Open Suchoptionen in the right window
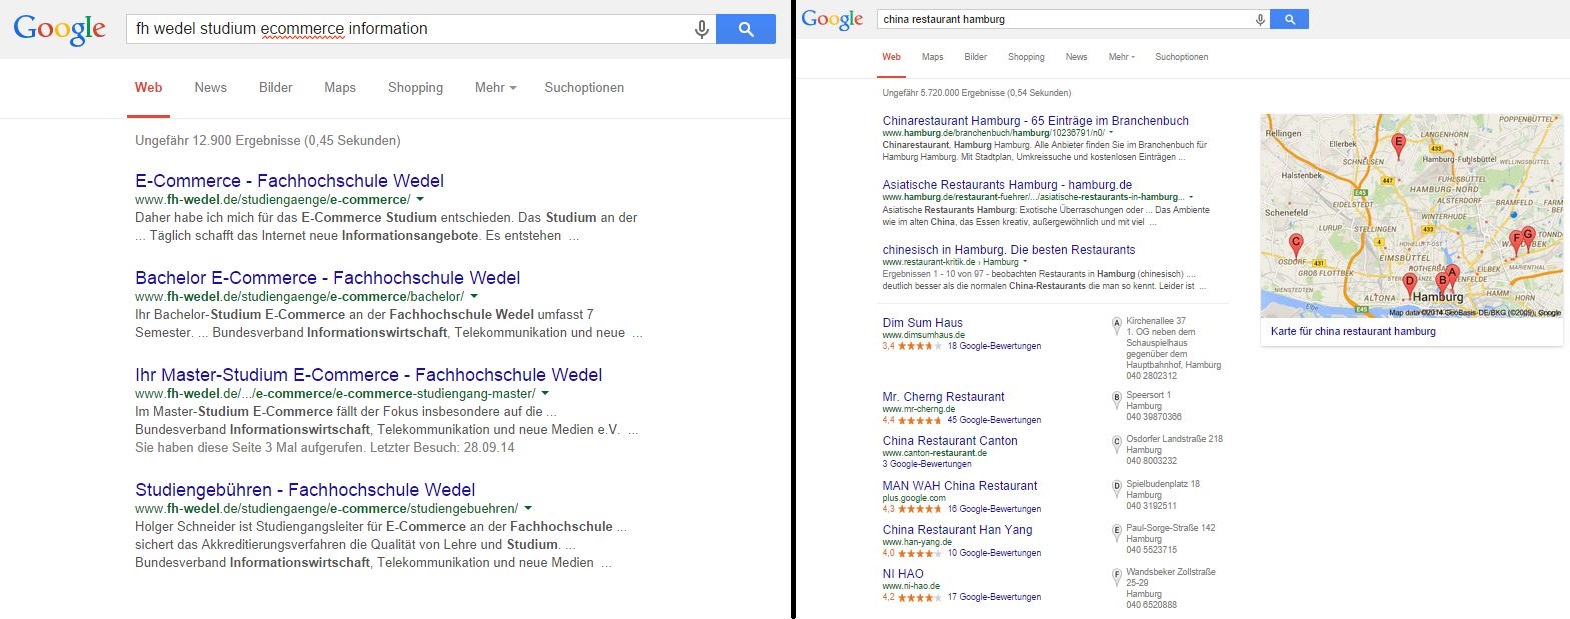Screen dimensions: 1570x619 coord(1181,57)
